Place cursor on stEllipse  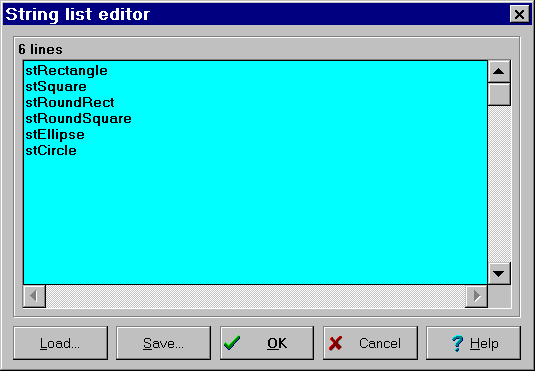tap(55, 134)
